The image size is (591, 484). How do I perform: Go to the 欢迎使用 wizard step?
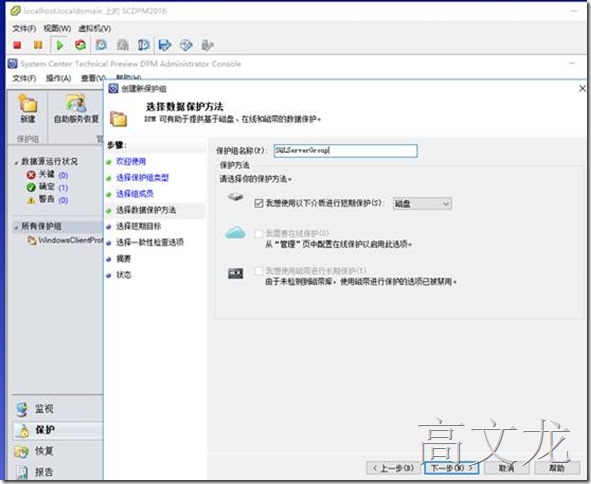click(131, 161)
